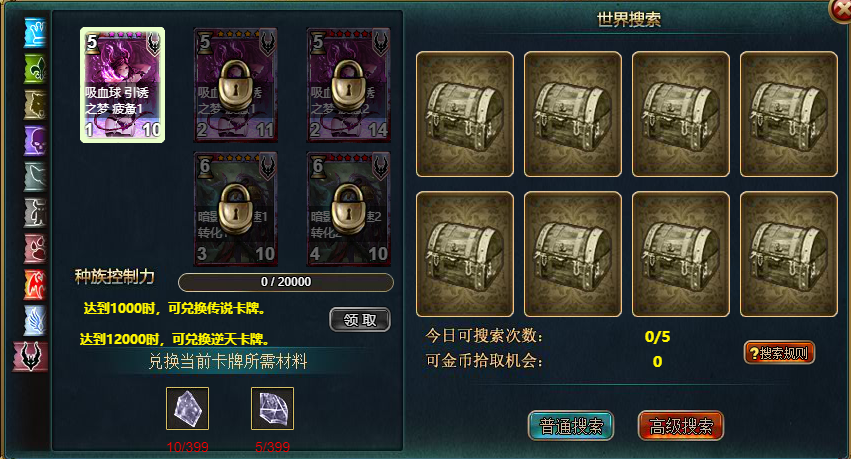Open the 搜索规则 search rules help
Image resolution: width=851 pixels, height=459 pixels.
[779, 353]
